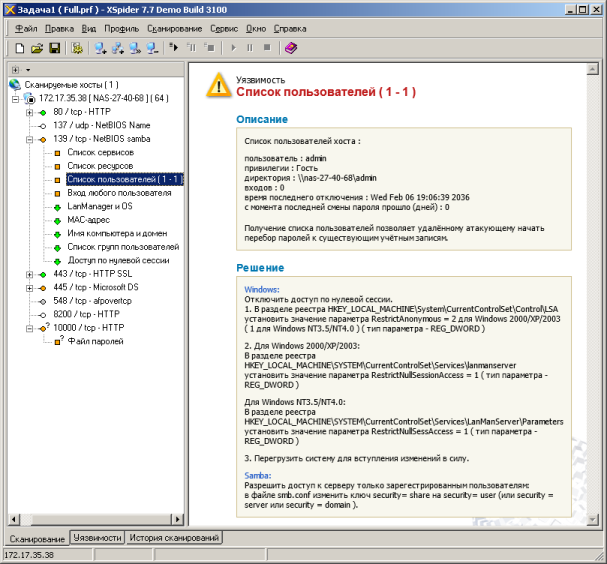The height and width of the screenshot is (564, 607).
Task: Click the Samba: solution heading link
Action: coord(258,475)
